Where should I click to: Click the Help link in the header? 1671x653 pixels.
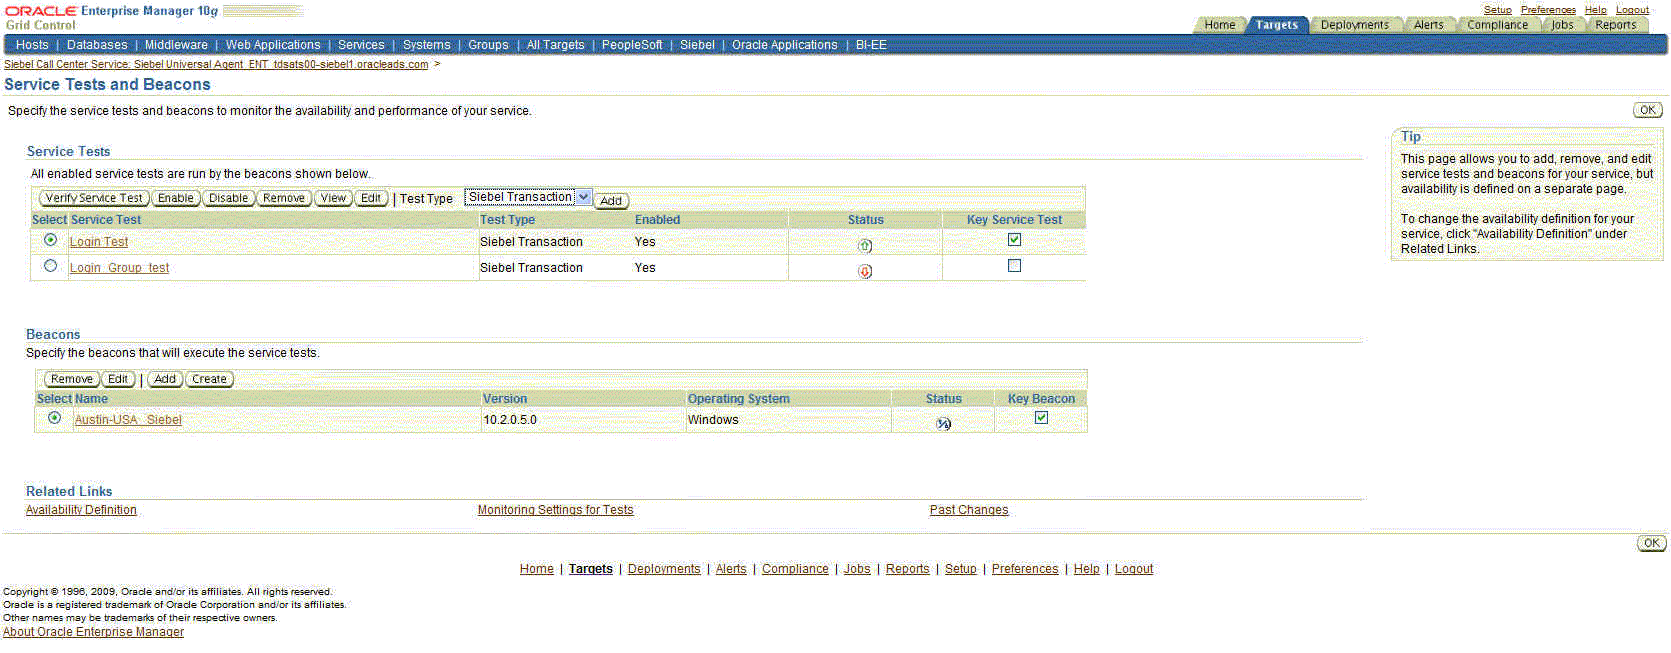1595,10
